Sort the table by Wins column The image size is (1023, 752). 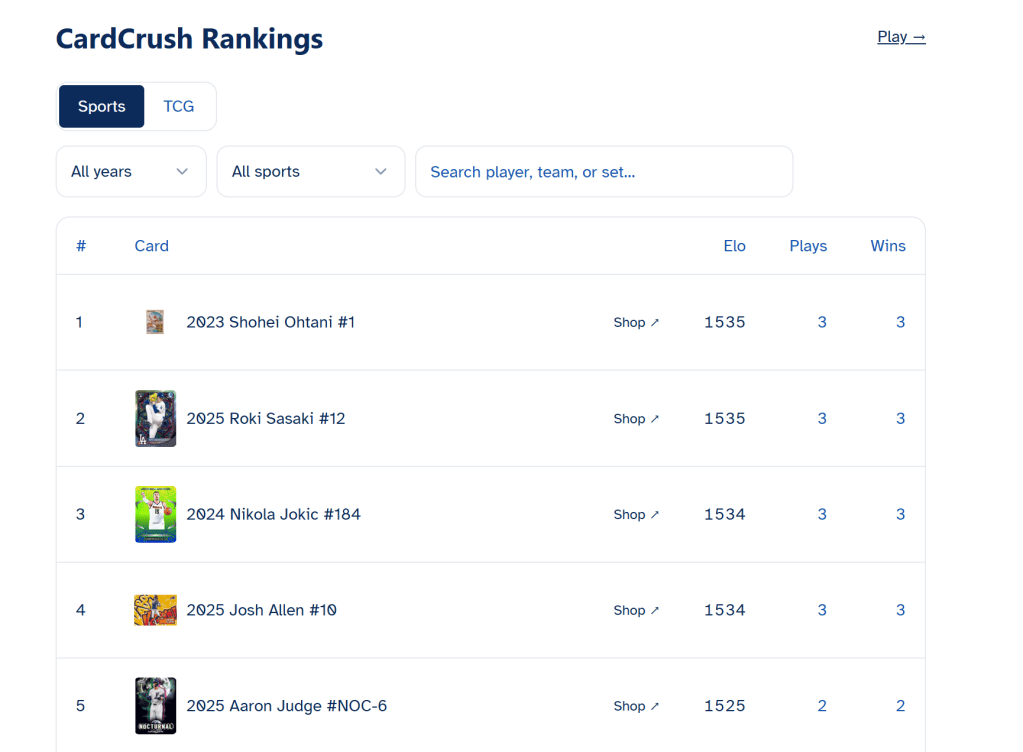tap(887, 246)
